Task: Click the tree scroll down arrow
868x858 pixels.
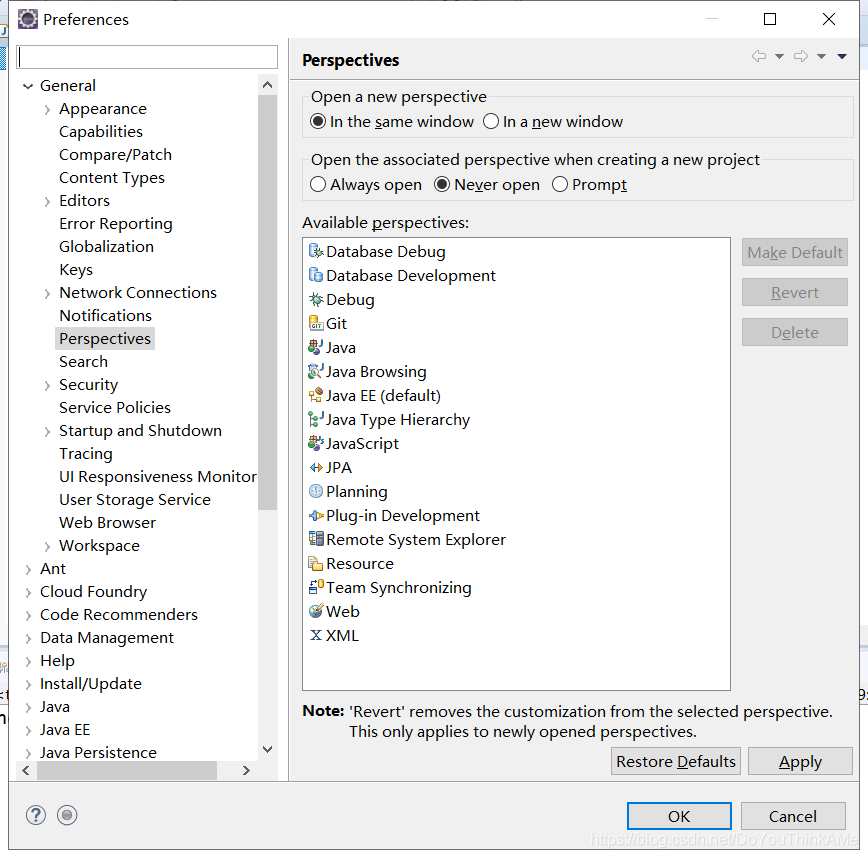Action: point(267,750)
